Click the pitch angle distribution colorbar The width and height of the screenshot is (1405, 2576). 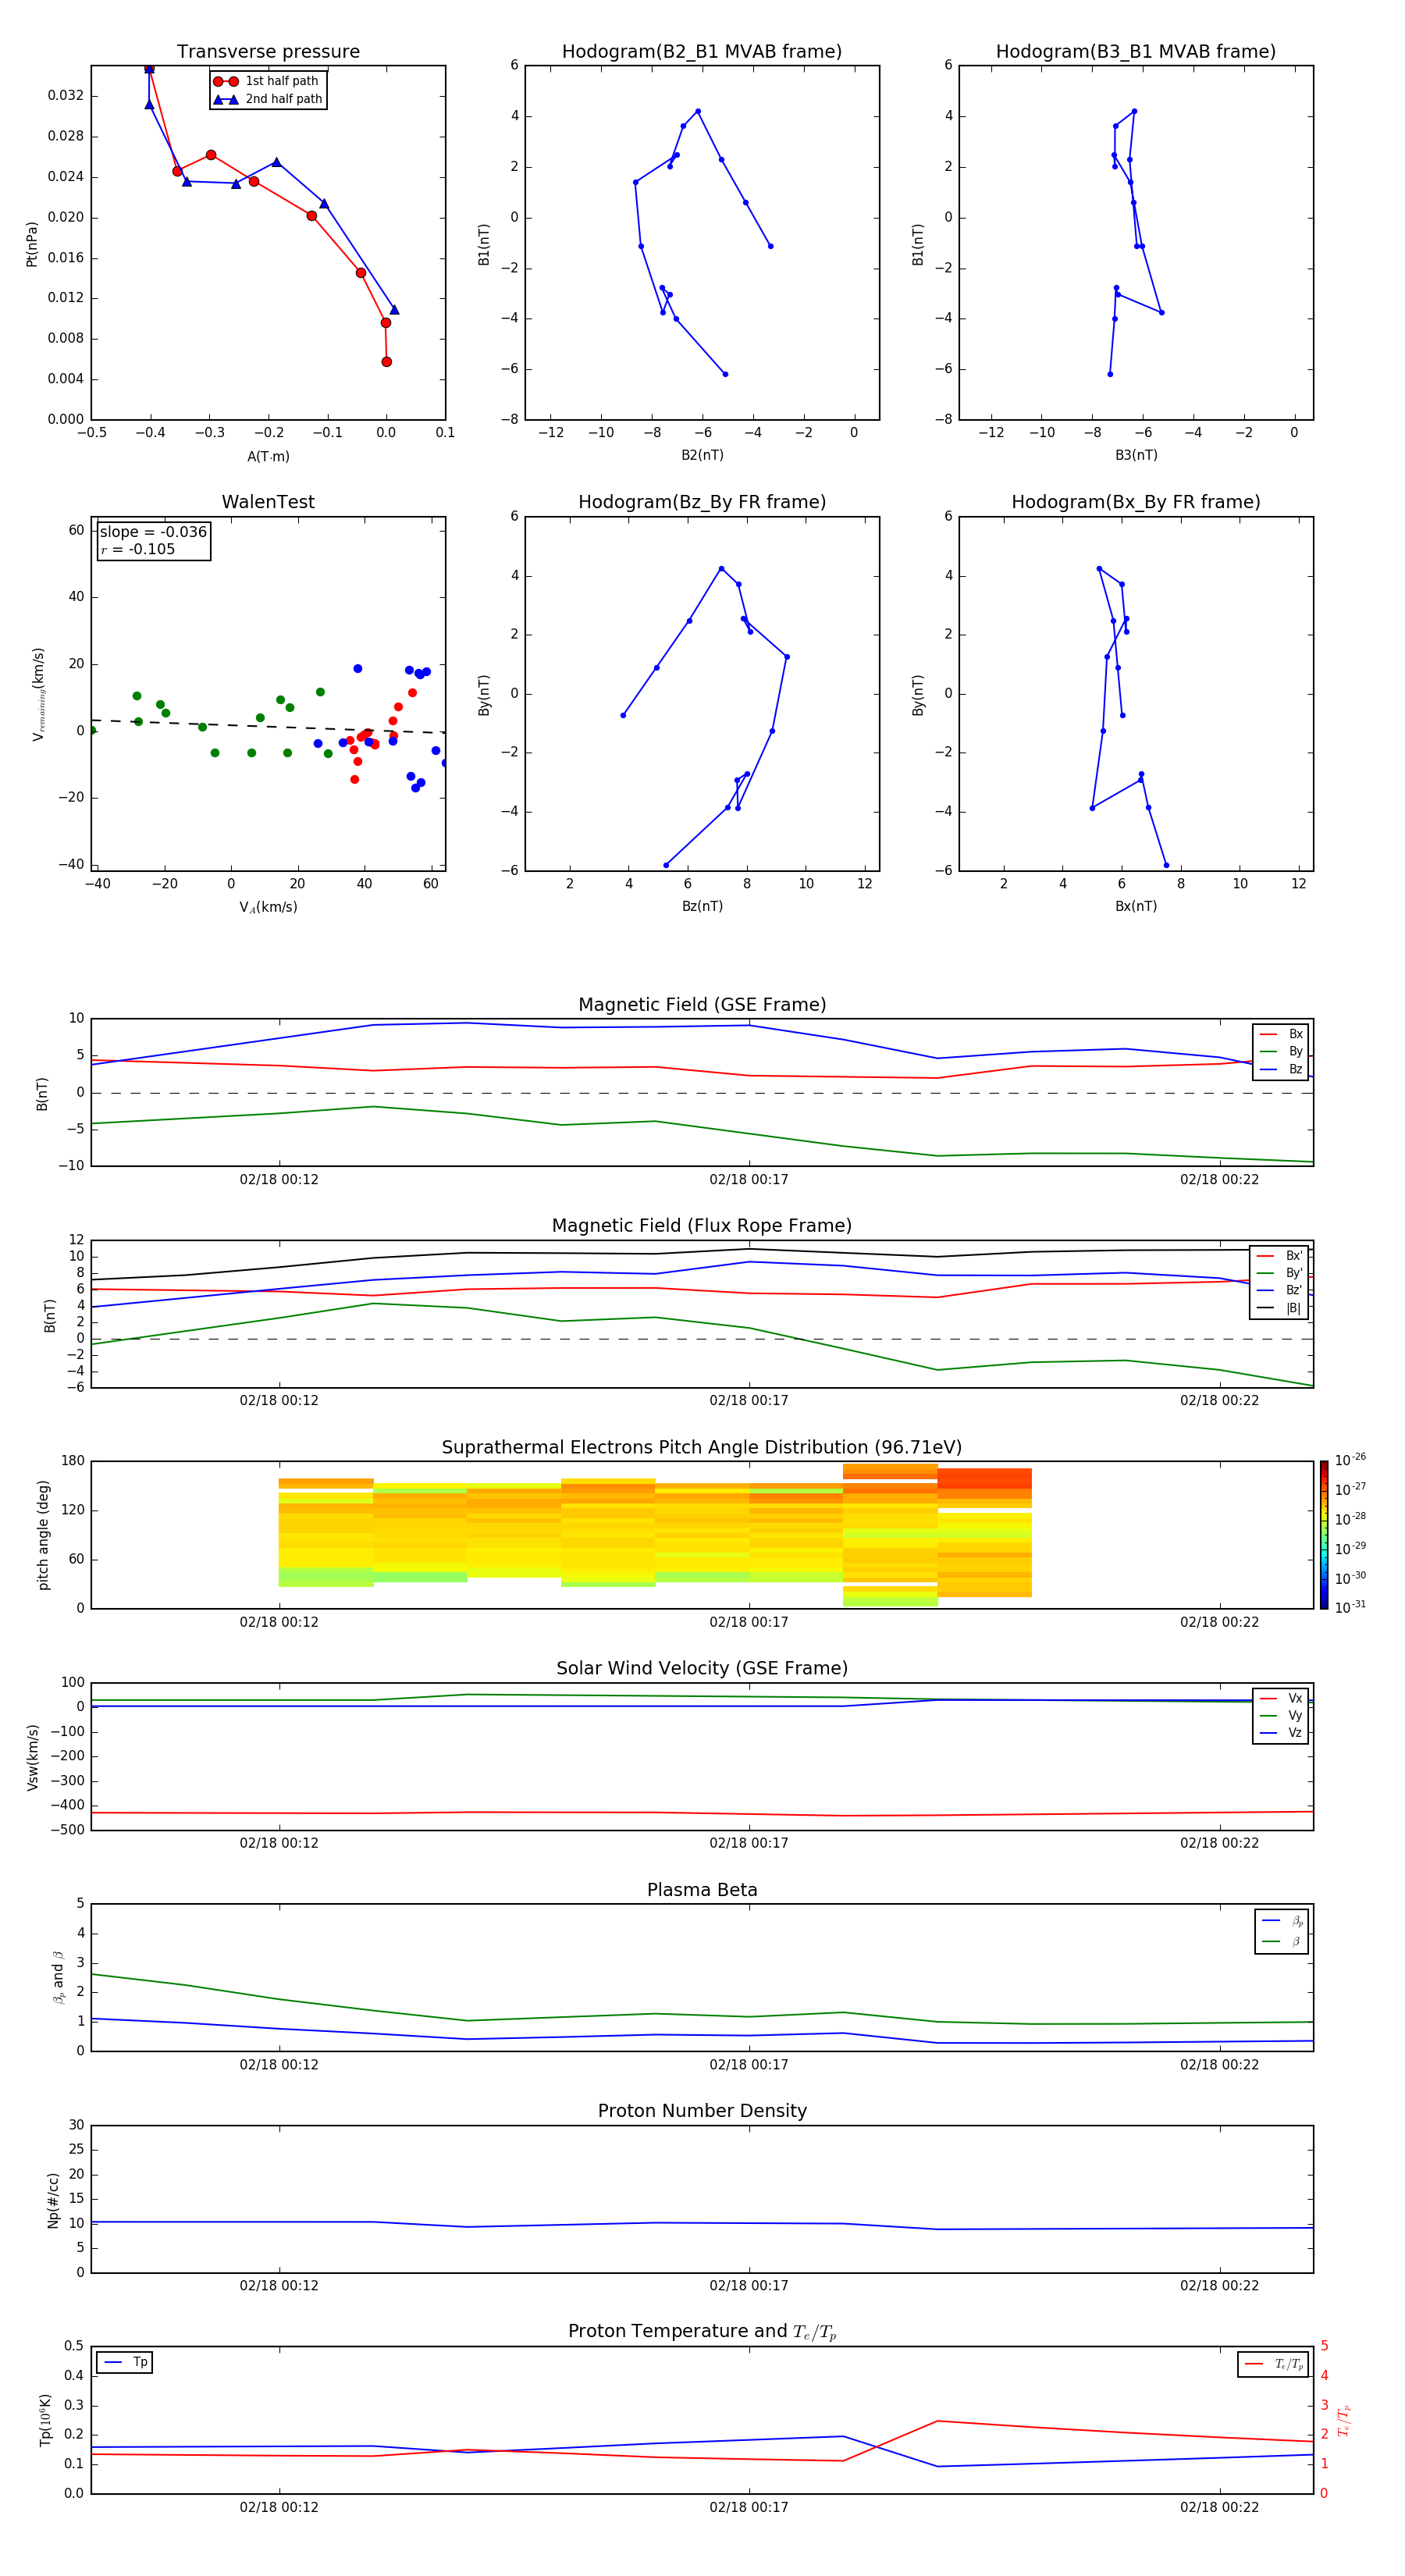1323,1535
